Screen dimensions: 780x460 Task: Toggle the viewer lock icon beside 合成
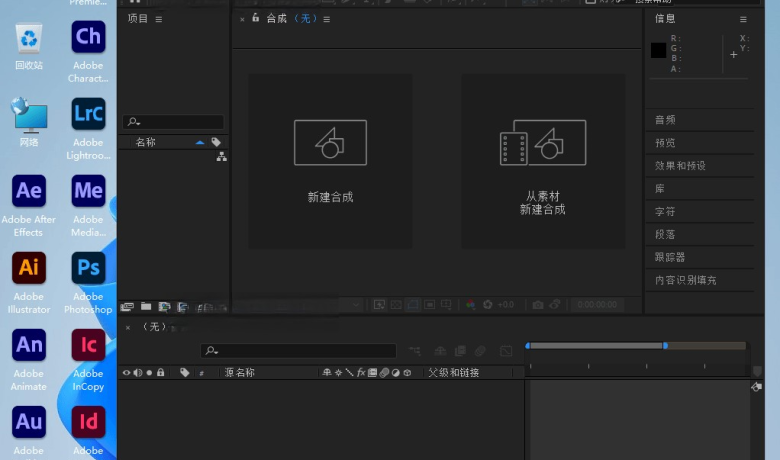pos(256,18)
